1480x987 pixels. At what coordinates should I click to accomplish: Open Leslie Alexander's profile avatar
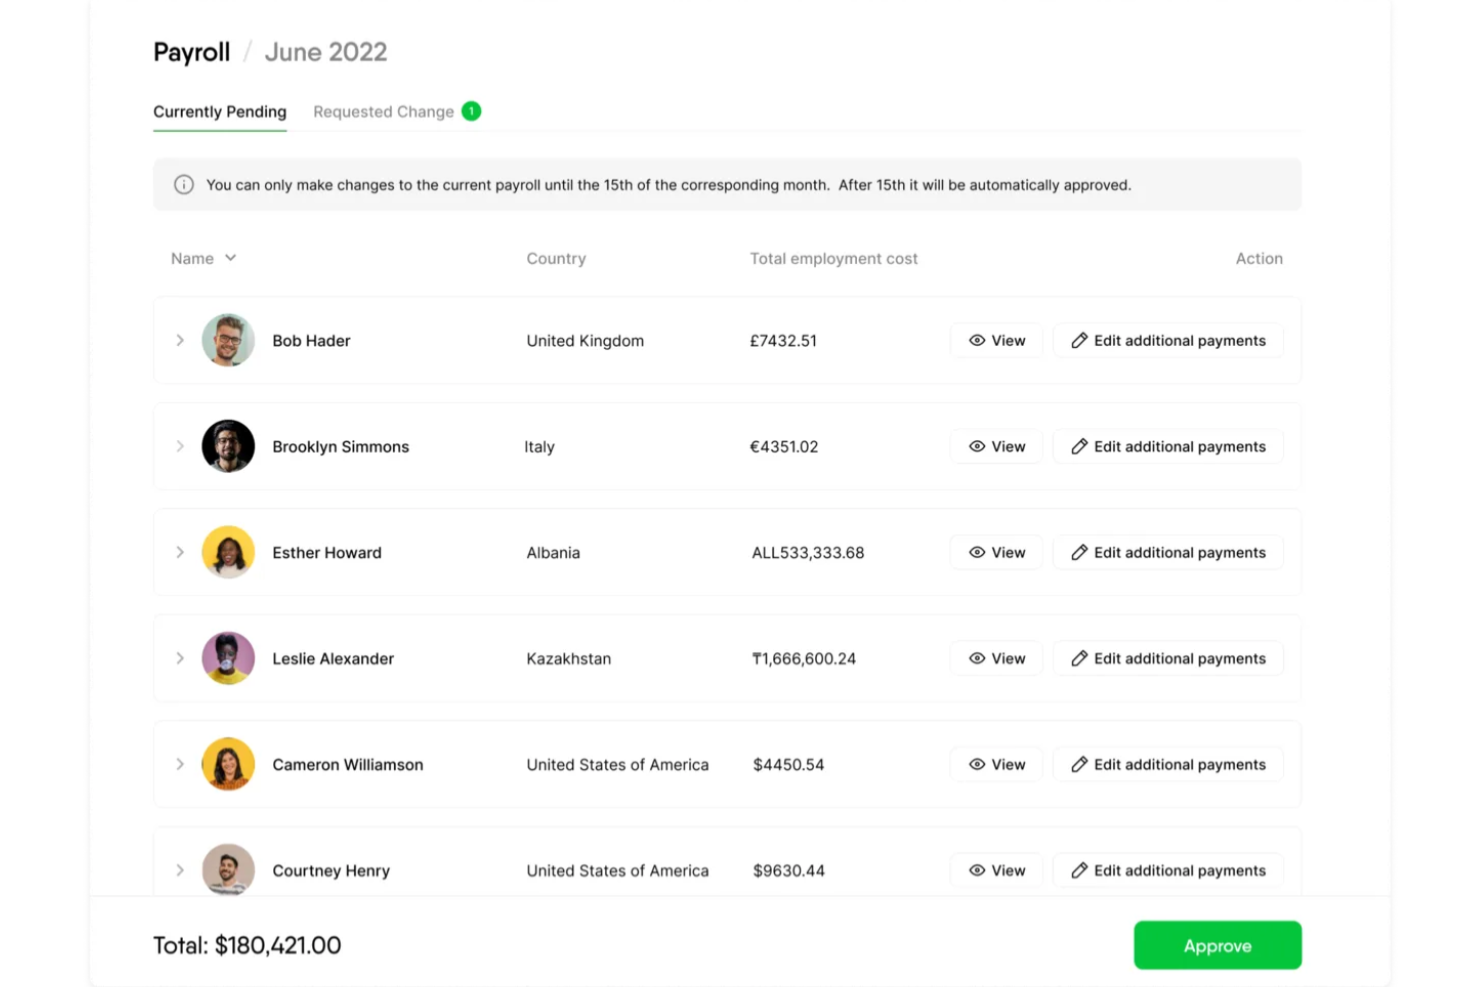click(228, 658)
